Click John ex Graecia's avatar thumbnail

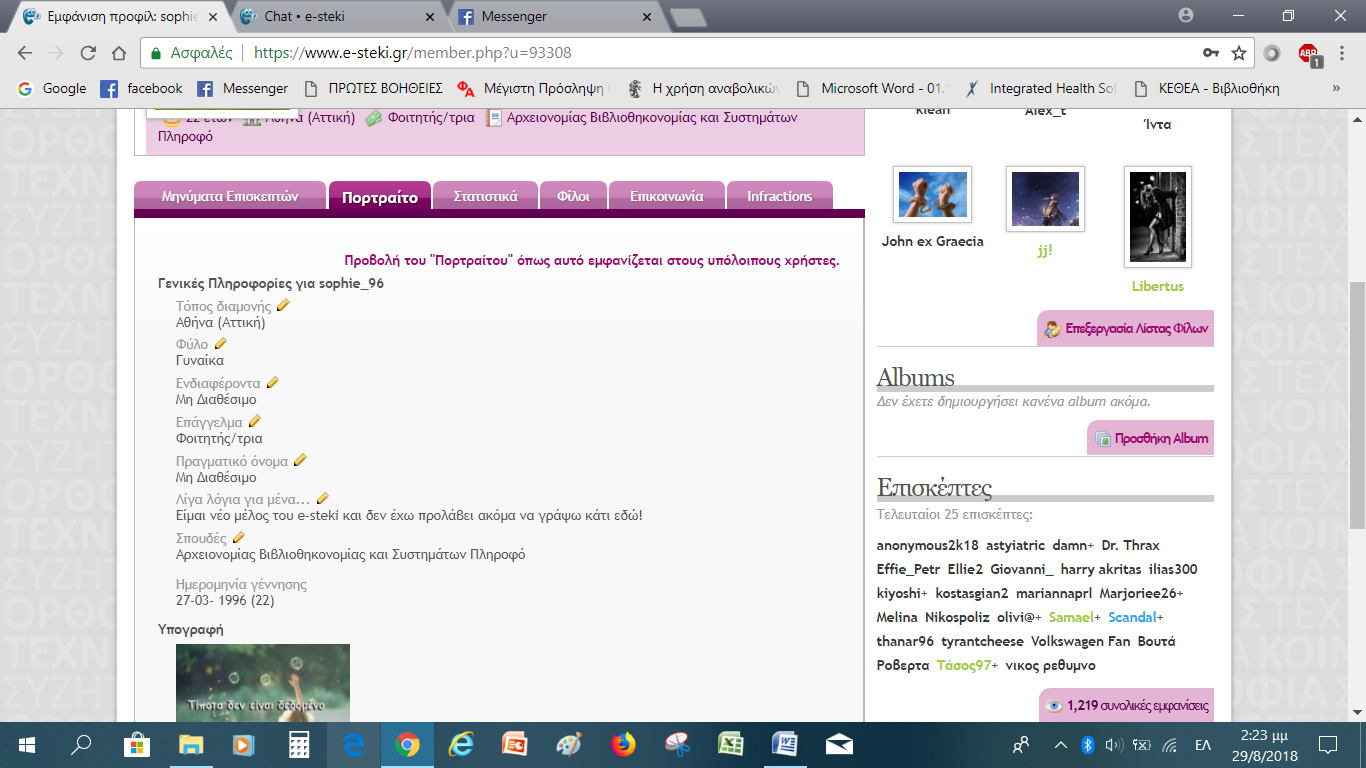tap(932, 195)
